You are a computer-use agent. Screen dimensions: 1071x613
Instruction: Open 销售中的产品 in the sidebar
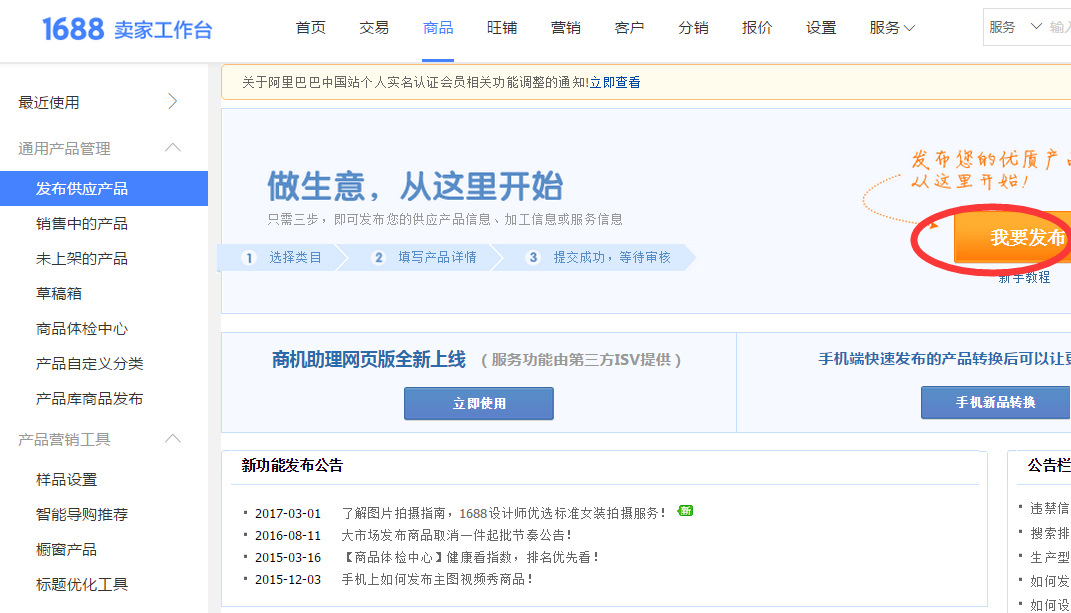pyautogui.click(x=82, y=223)
